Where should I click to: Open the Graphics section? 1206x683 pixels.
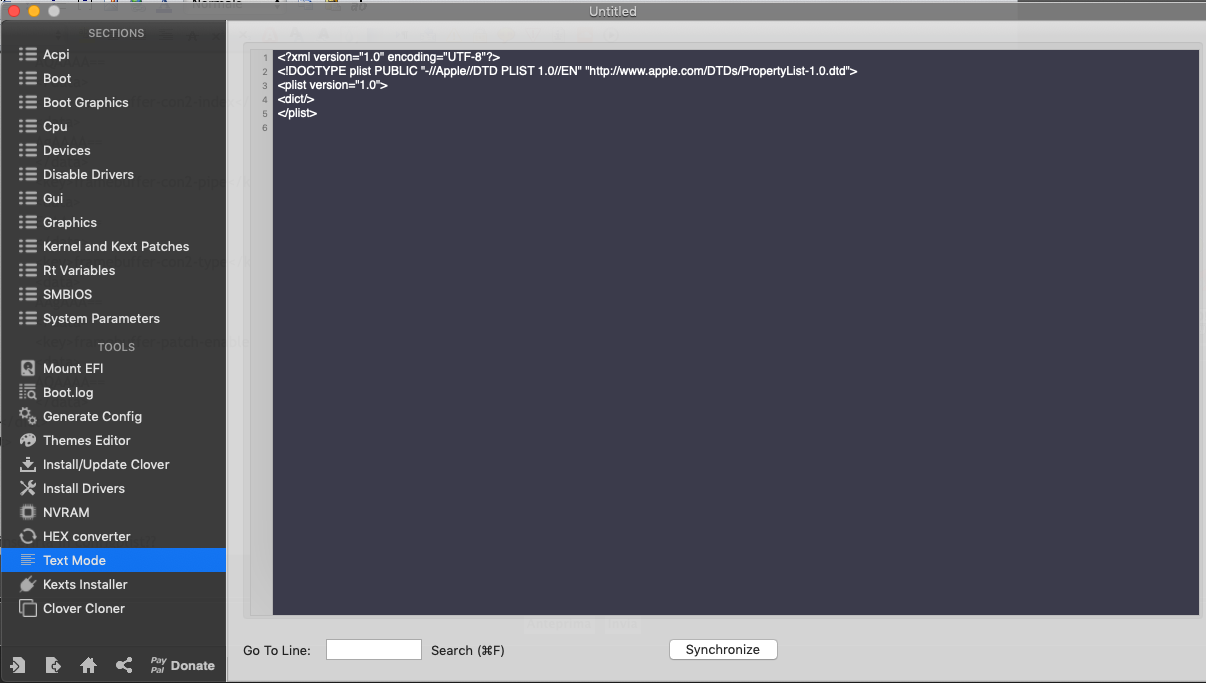pos(113,222)
